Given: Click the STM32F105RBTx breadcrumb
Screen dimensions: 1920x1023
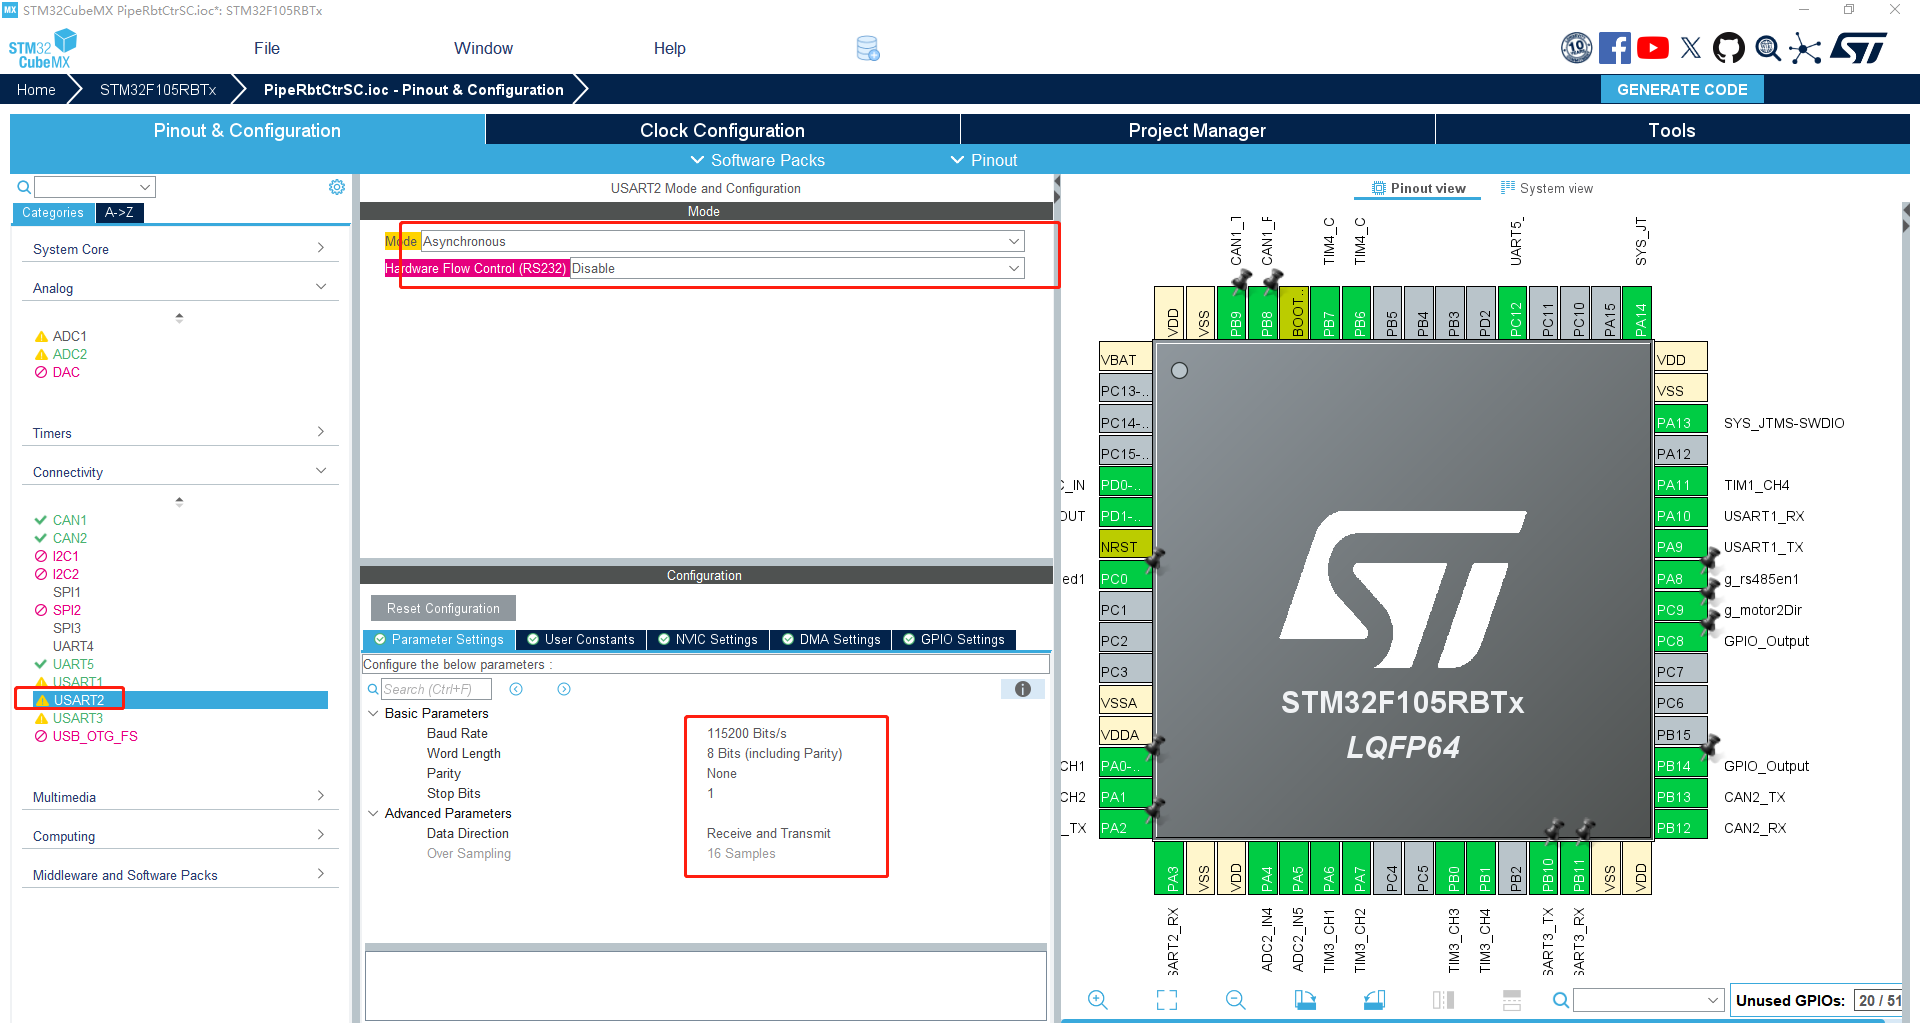Looking at the screenshot, I should pyautogui.click(x=158, y=89).
